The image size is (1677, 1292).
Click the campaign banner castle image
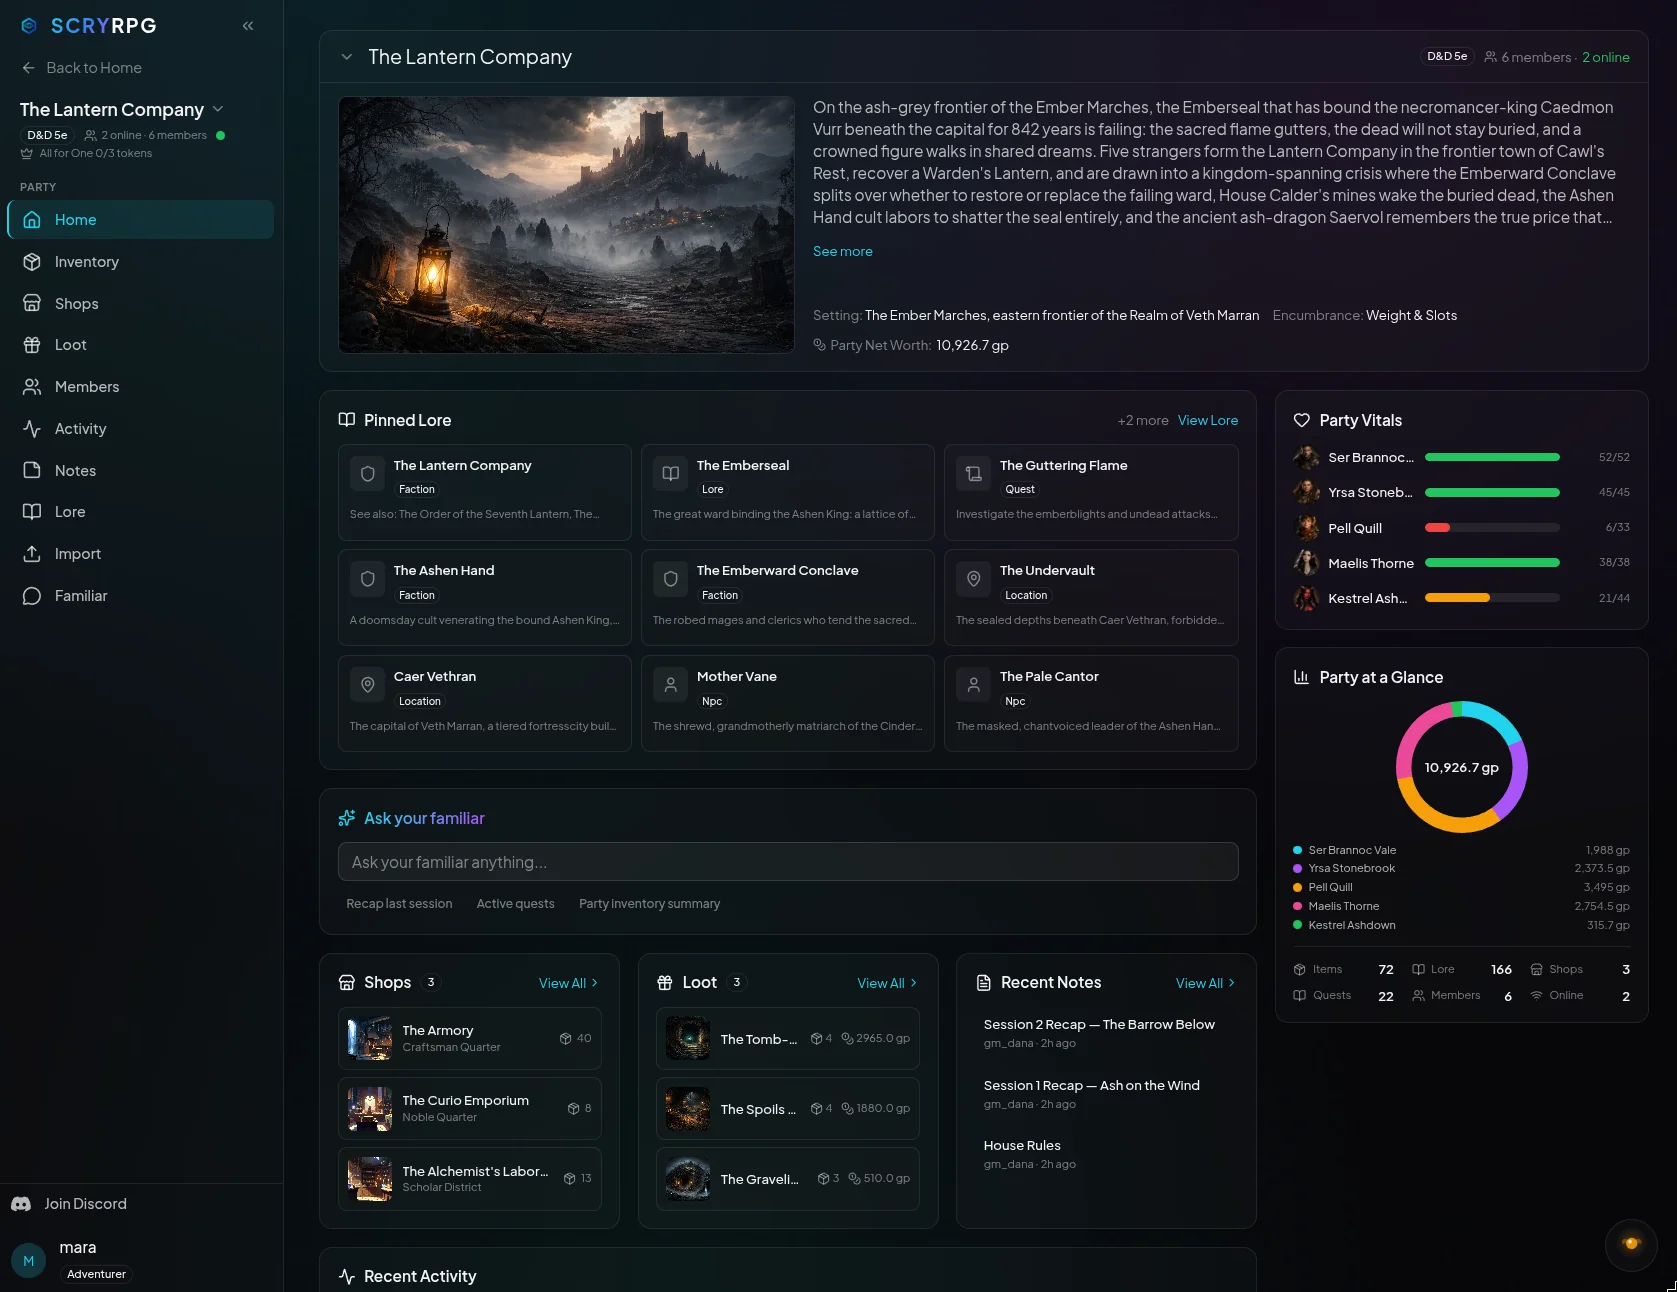566,225
